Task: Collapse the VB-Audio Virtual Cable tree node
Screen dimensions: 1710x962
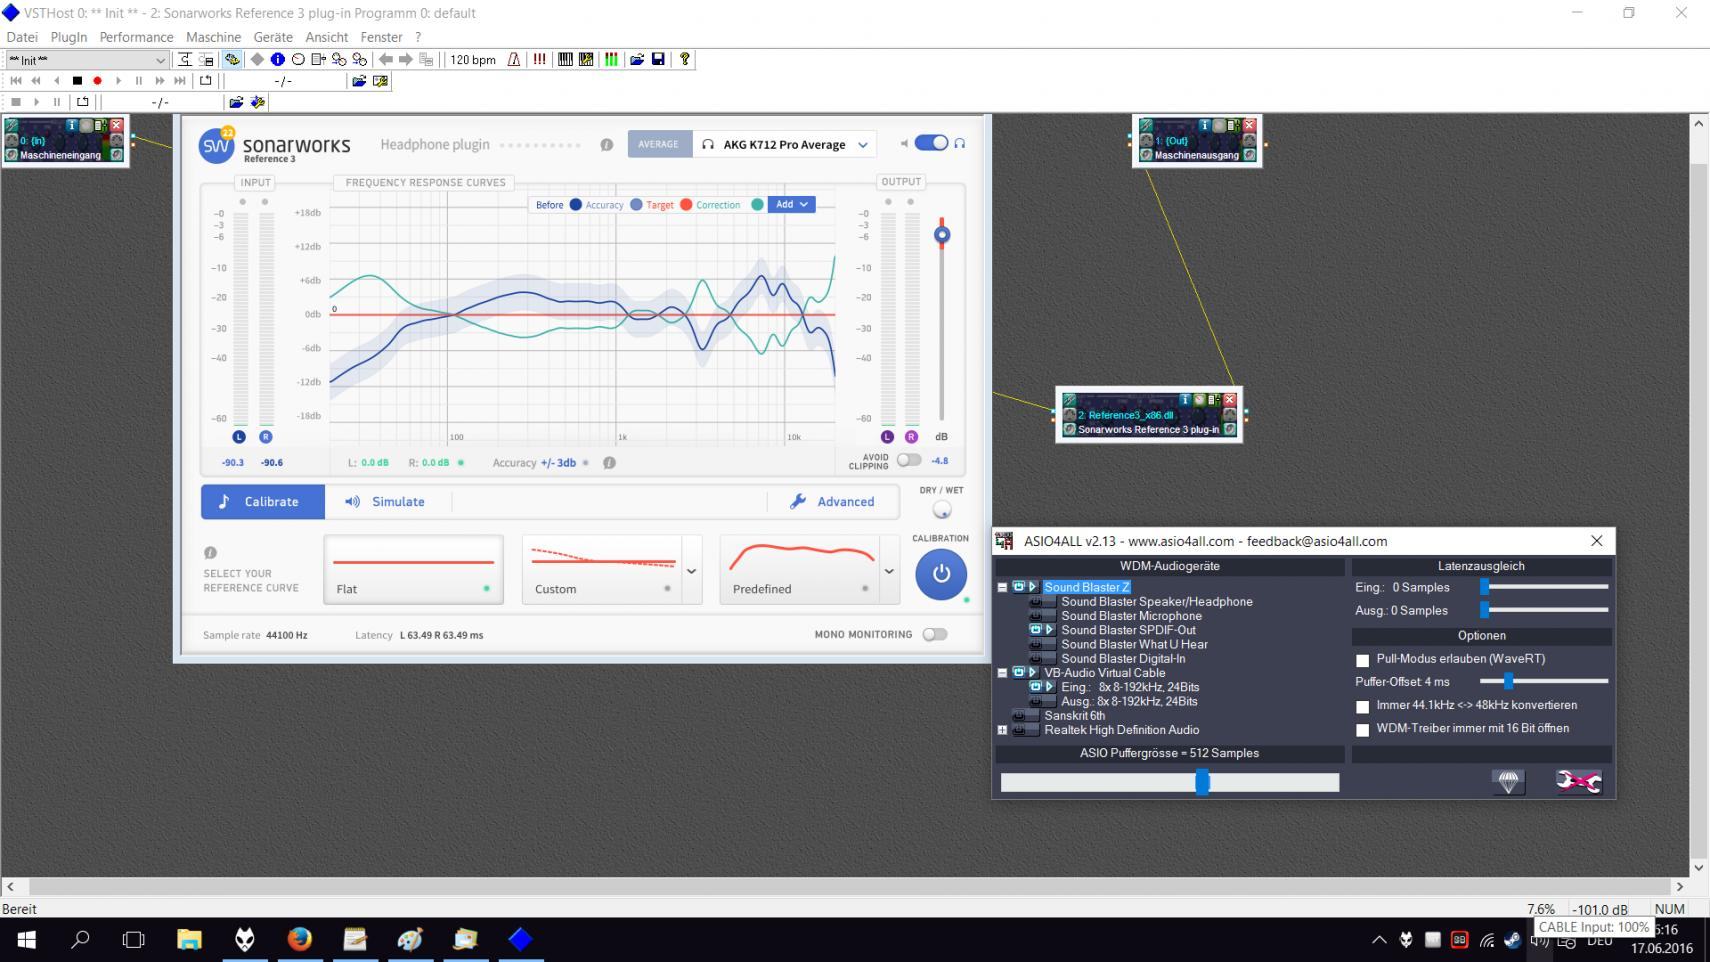Action: [x=1002, y=673]
